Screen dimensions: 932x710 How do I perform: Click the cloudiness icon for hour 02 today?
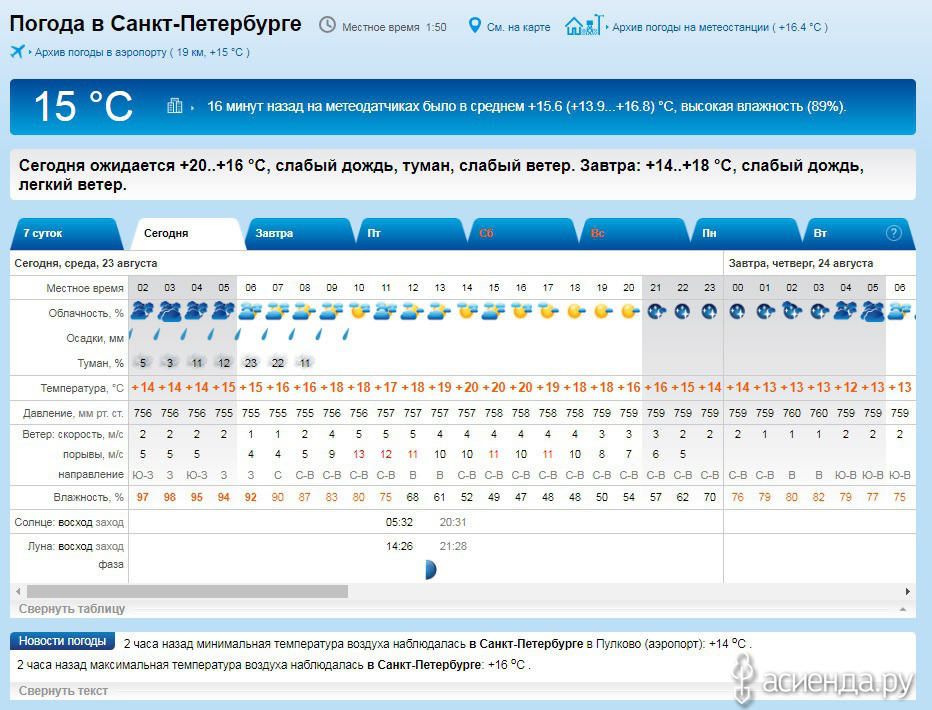click(x=143, y=311)
